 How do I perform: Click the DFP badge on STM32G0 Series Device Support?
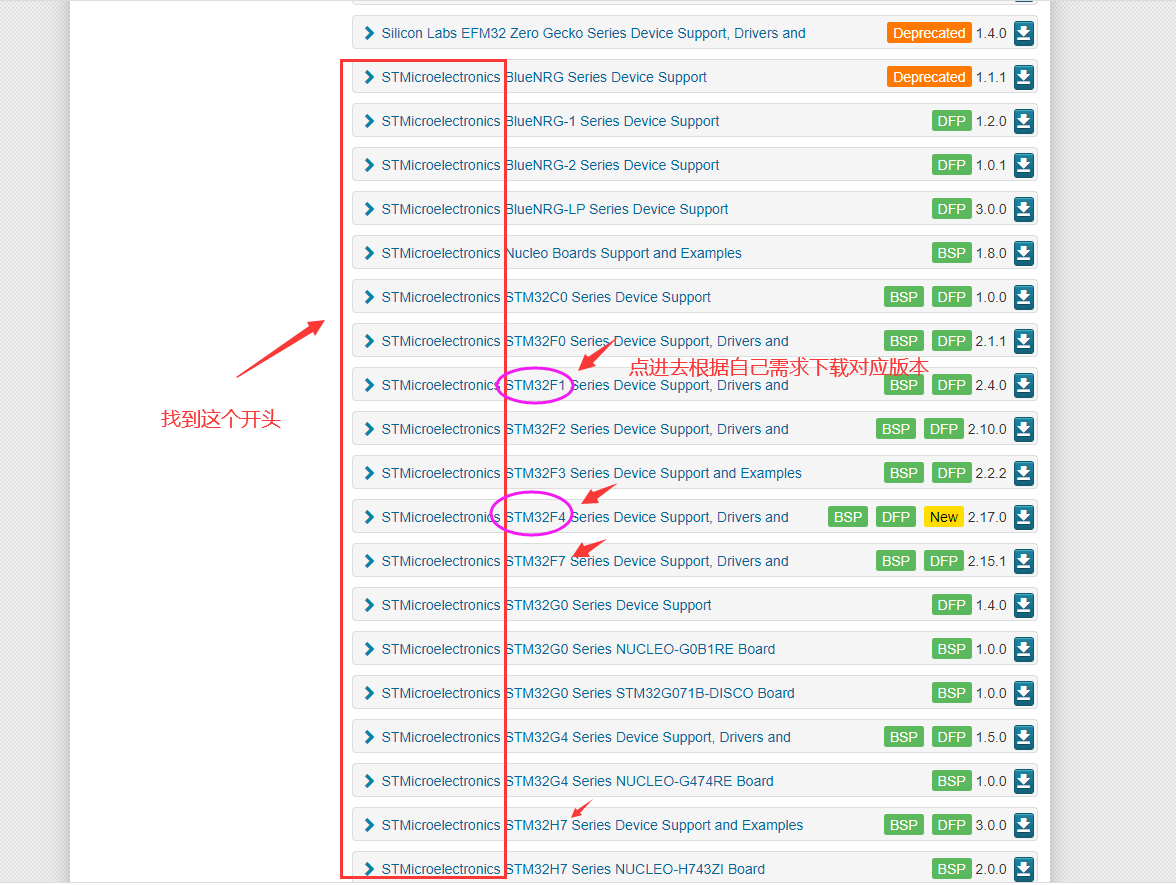click(952, 605)
